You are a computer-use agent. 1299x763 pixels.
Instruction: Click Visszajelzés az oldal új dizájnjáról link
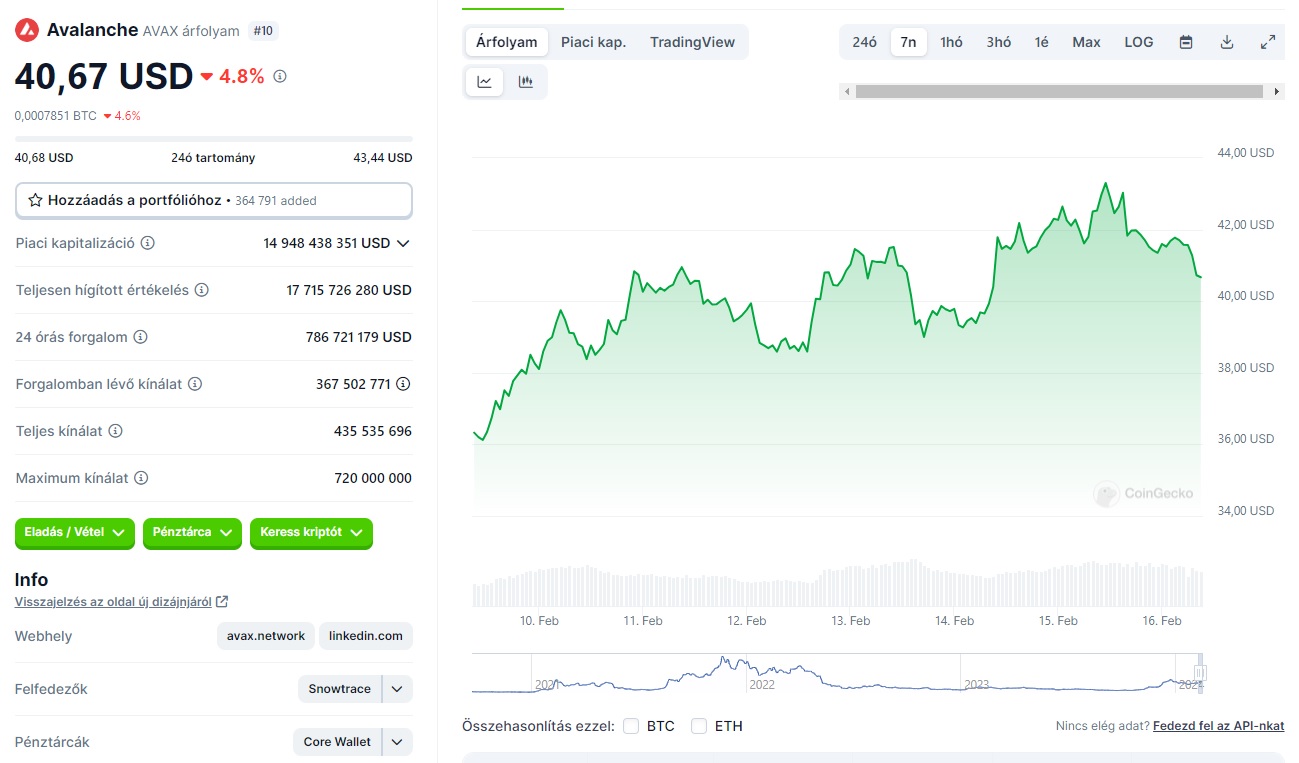pyautogui.click(x=113, y=602)
